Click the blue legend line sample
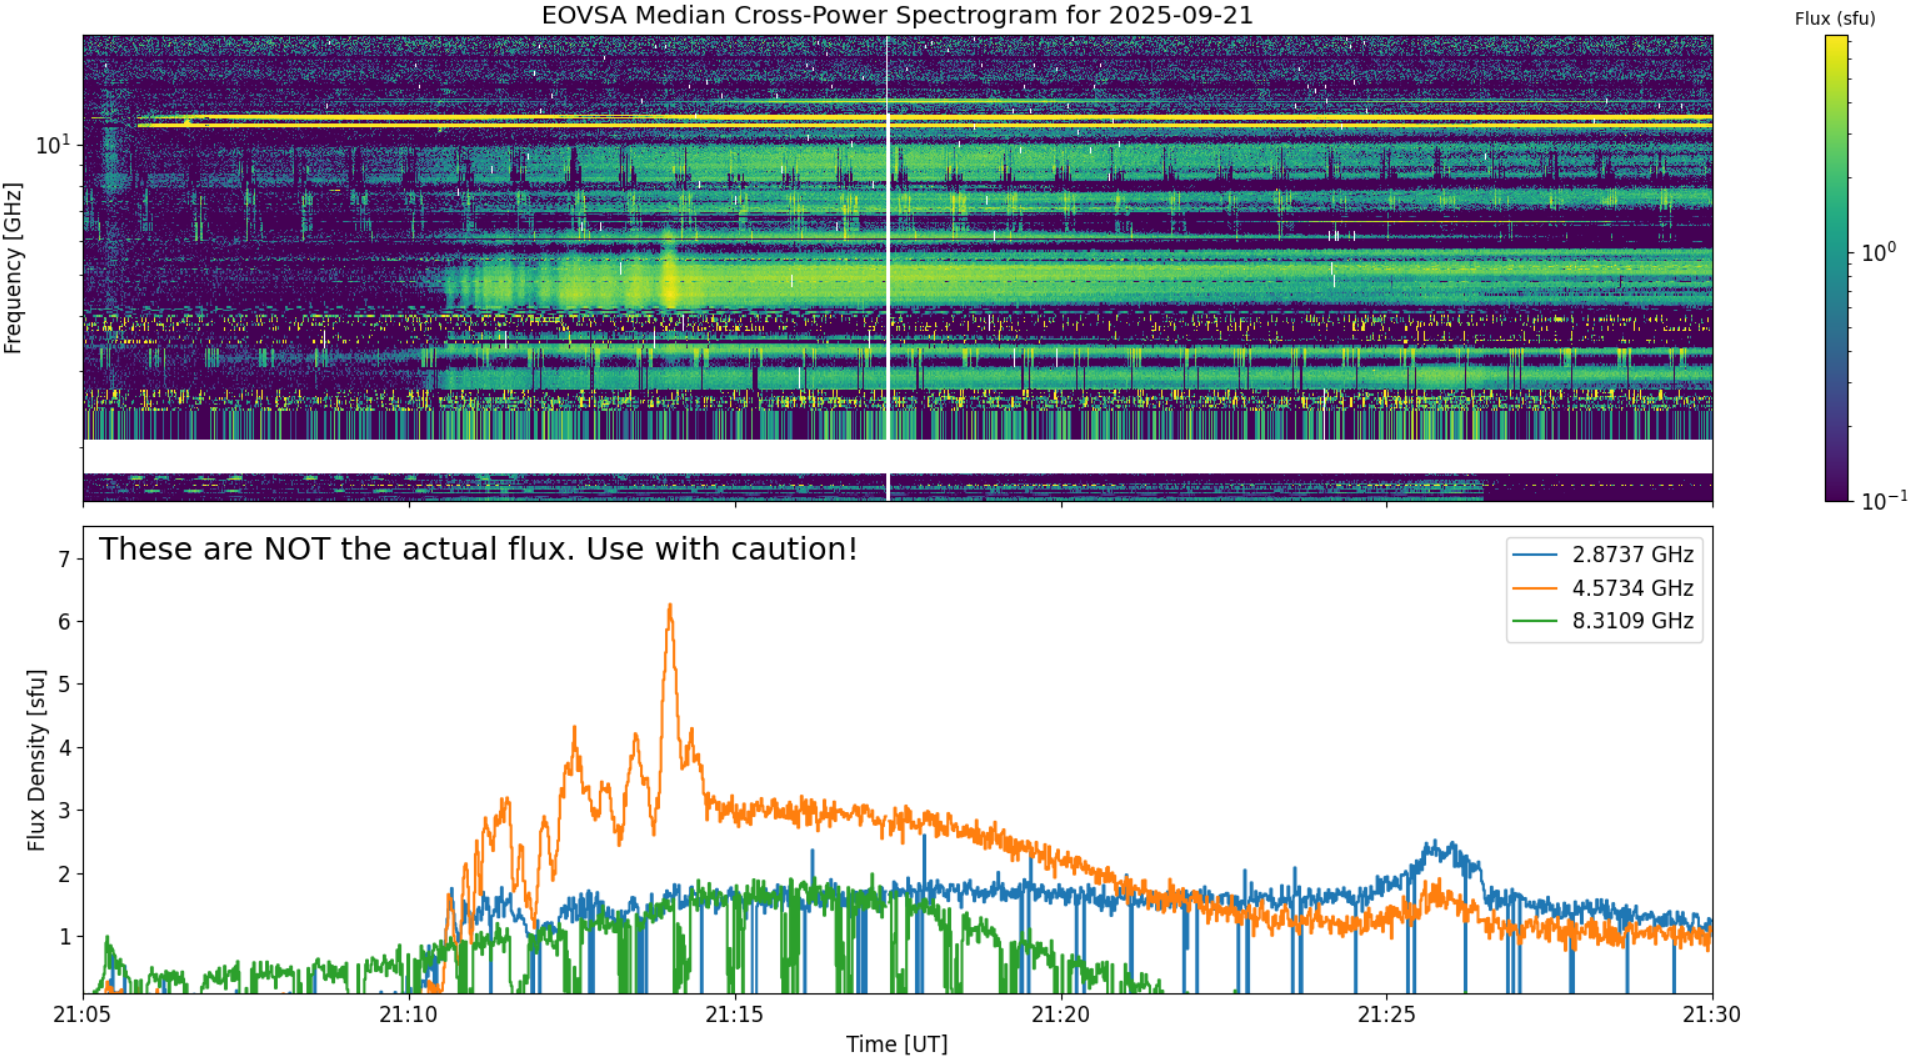This screenshot has width=1912, height=1057. click(x=1535, y=555)
